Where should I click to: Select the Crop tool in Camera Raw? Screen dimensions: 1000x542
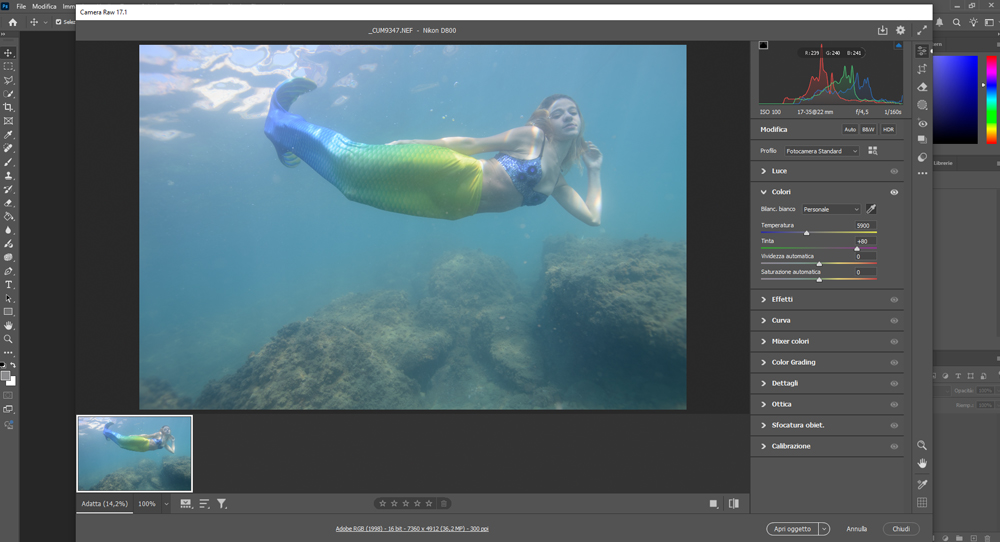922,69
